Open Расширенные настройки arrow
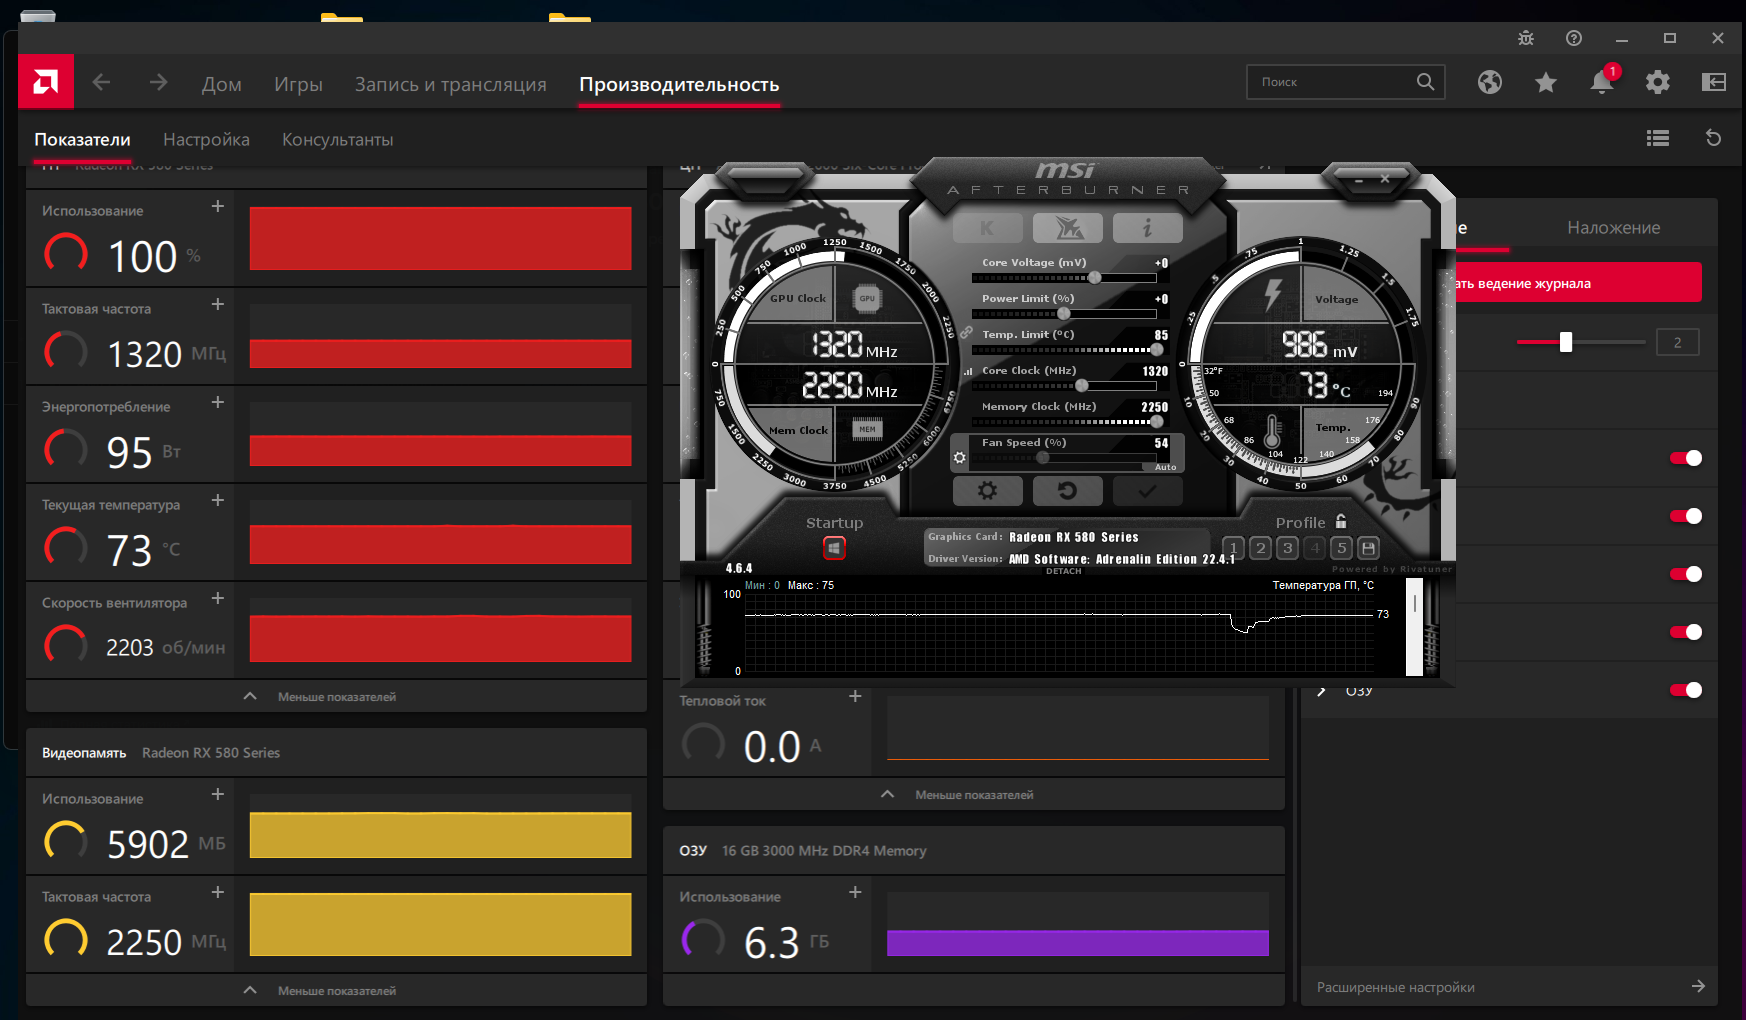The width and height of the screenshot is (1746, 1020). [x=1698, y=986]
